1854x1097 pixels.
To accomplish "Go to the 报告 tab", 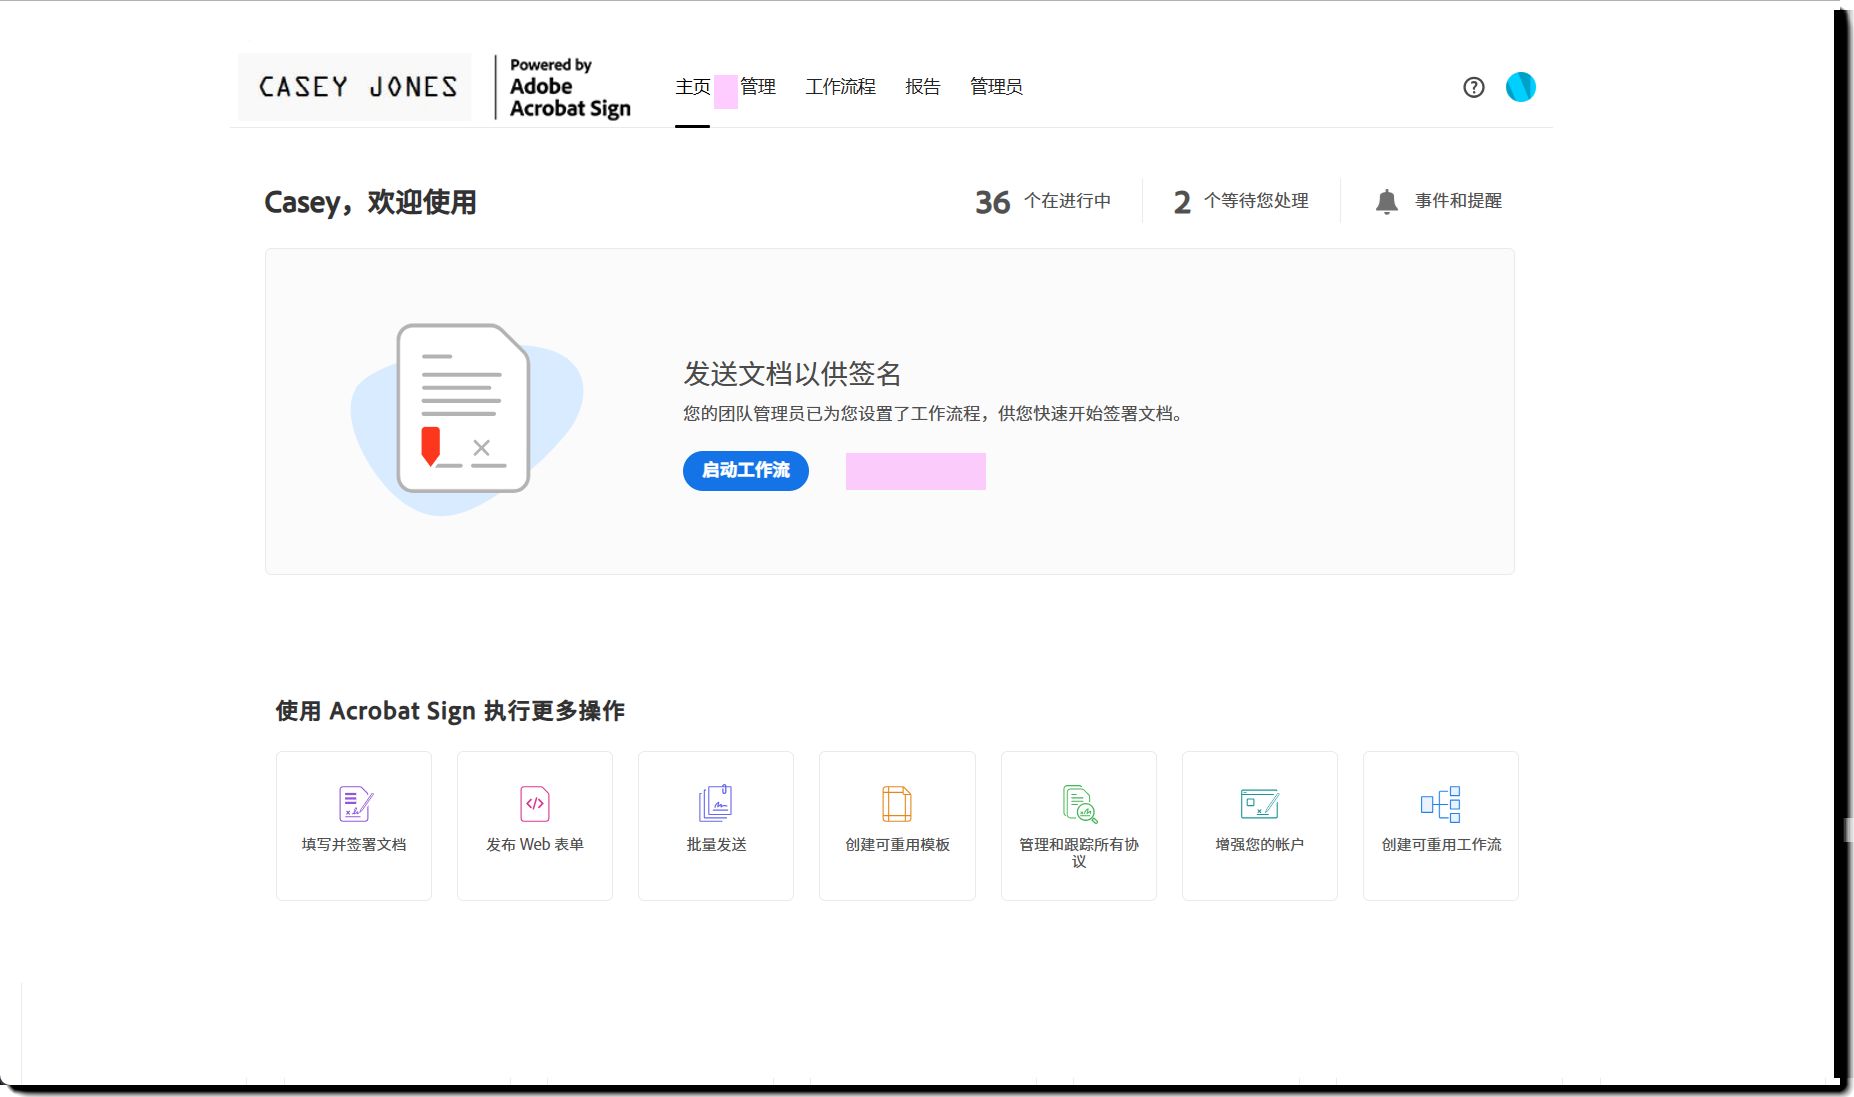I will coord(922,87).
